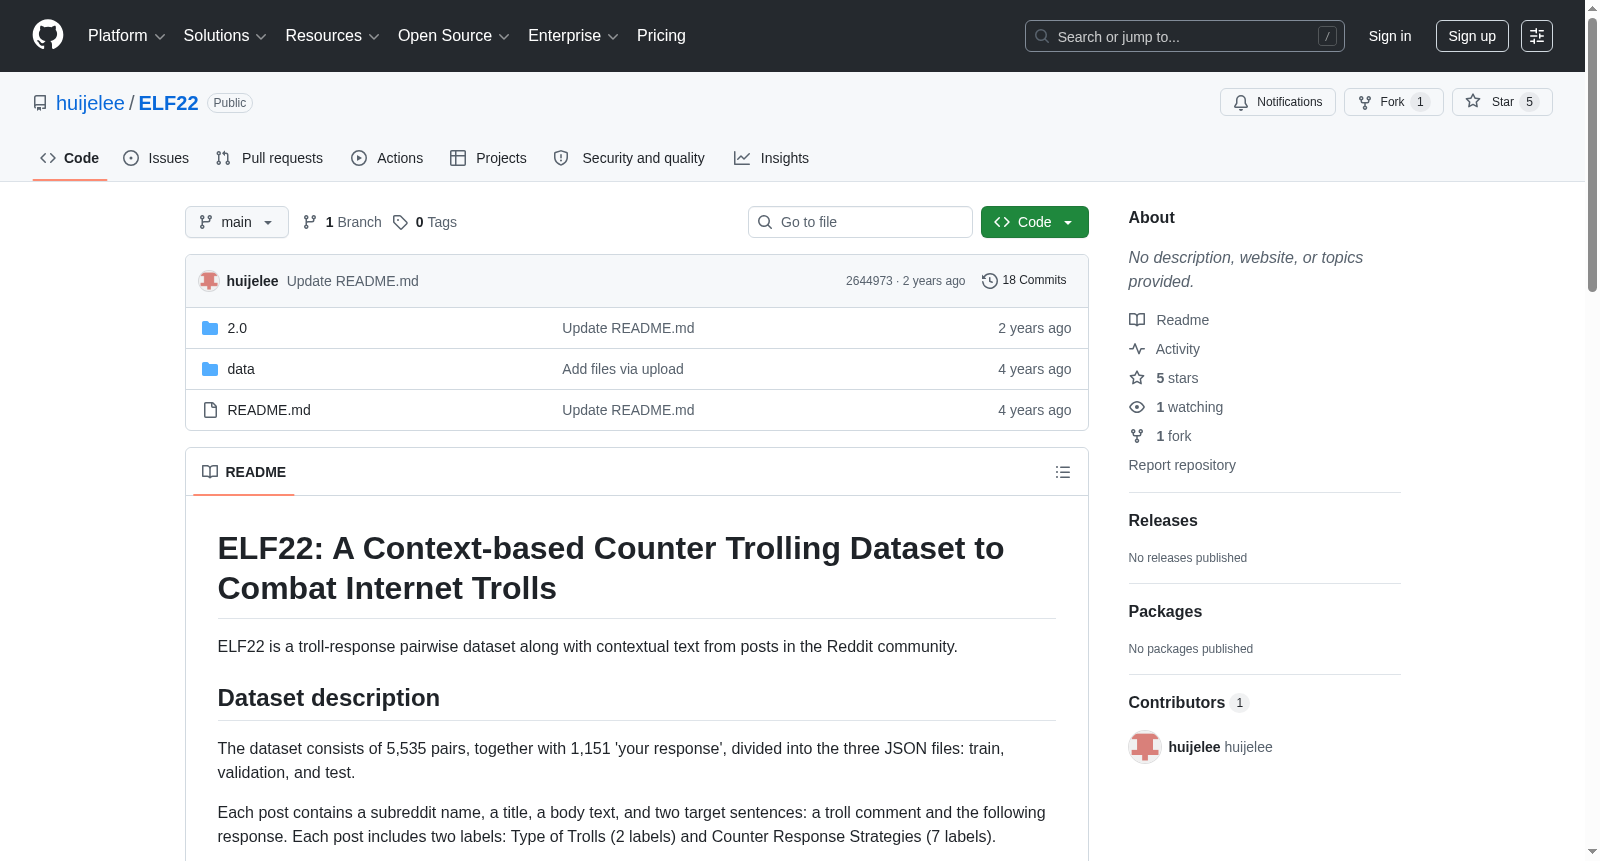The width and height of the screenshot is (1600, 861).
Task: Click the Readme book icon in About
Action: [1137, 320]
